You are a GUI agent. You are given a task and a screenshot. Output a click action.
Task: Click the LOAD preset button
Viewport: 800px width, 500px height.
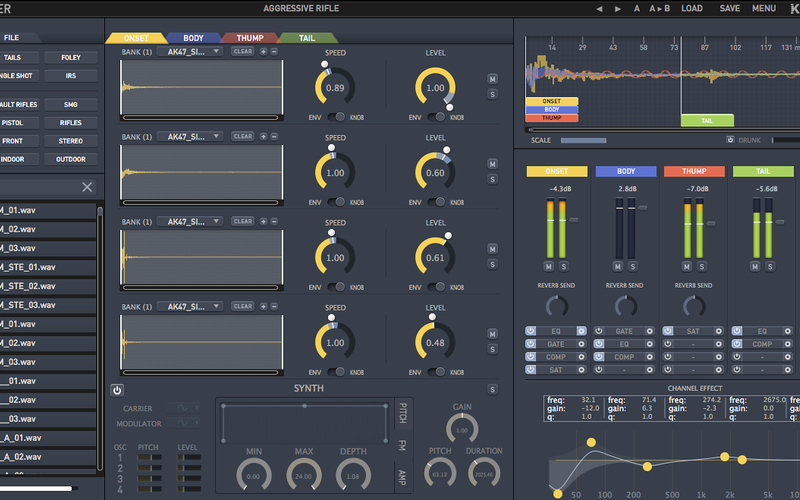[x=692, y=9]
